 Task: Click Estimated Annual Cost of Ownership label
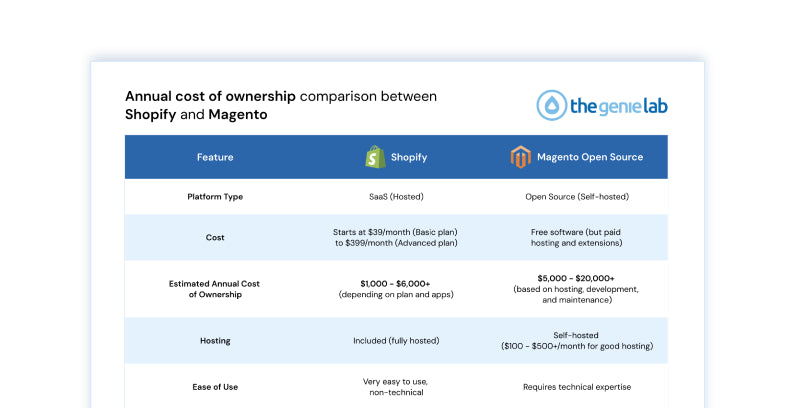(215, 289)
